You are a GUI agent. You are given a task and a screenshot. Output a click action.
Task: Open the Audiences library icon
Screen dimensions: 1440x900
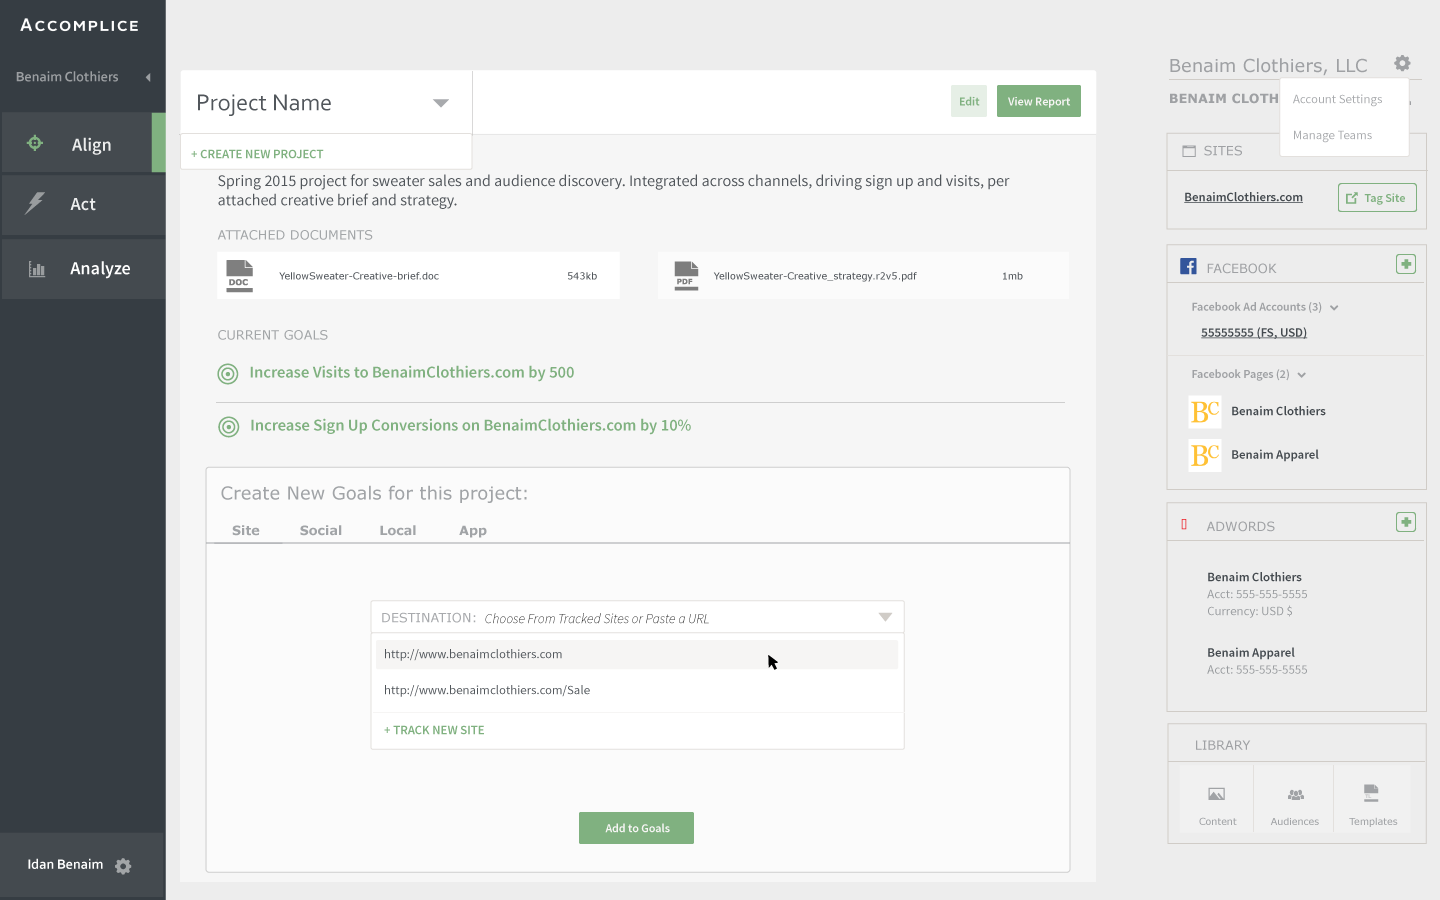1295,795
